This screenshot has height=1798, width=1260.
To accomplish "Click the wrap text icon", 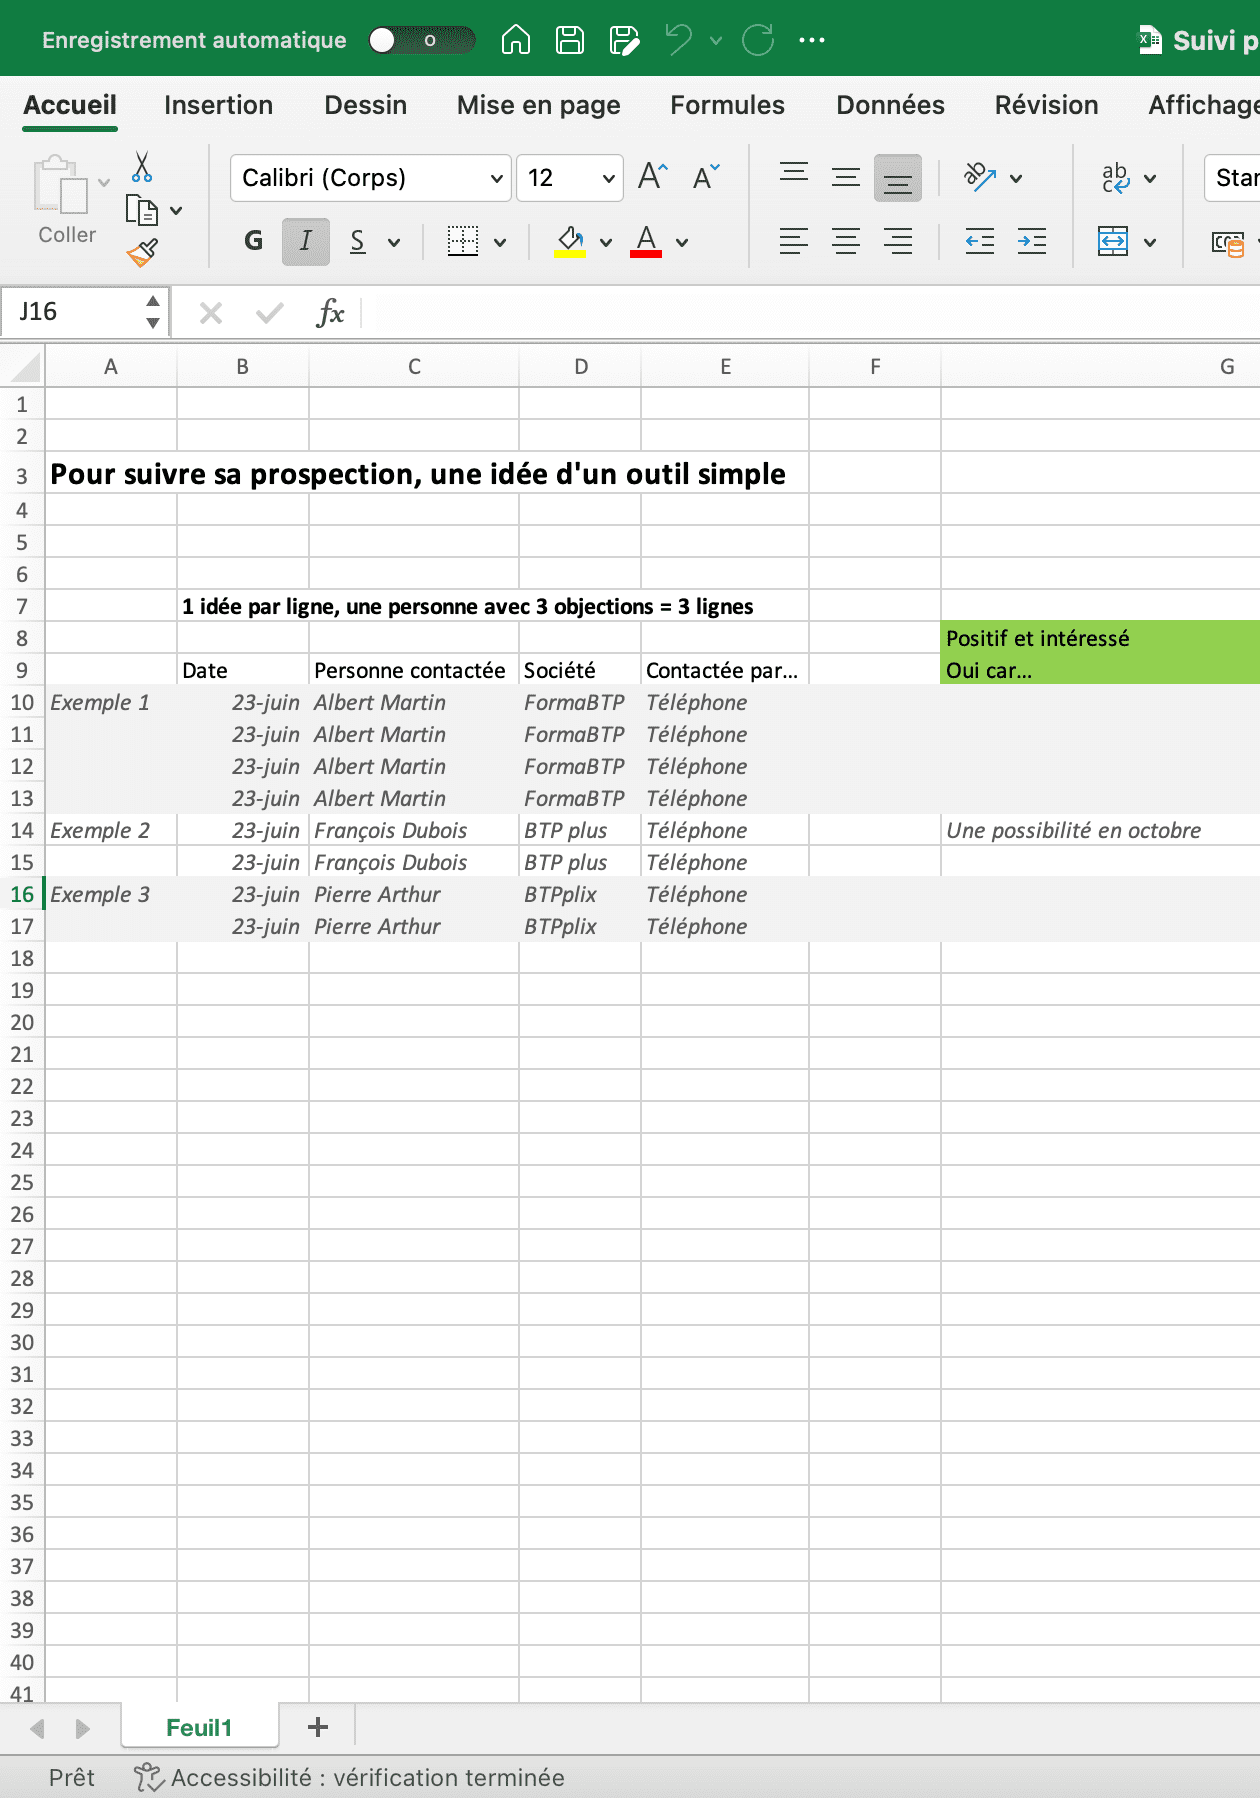I will (x=1115, y=177).
